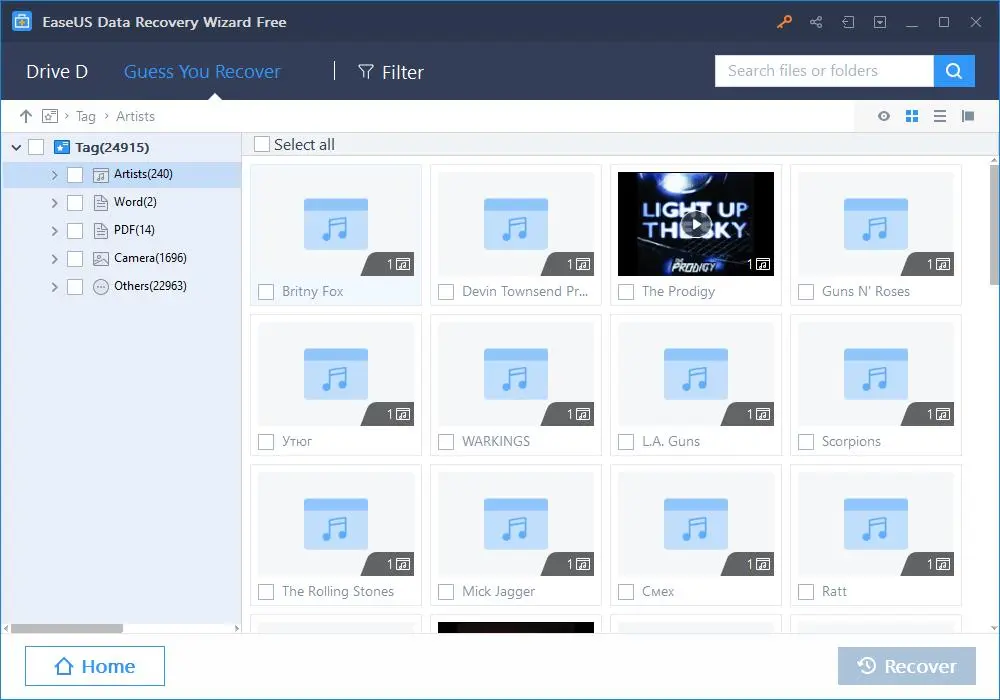Click the Search files or folders field

(x=824, y=71)
